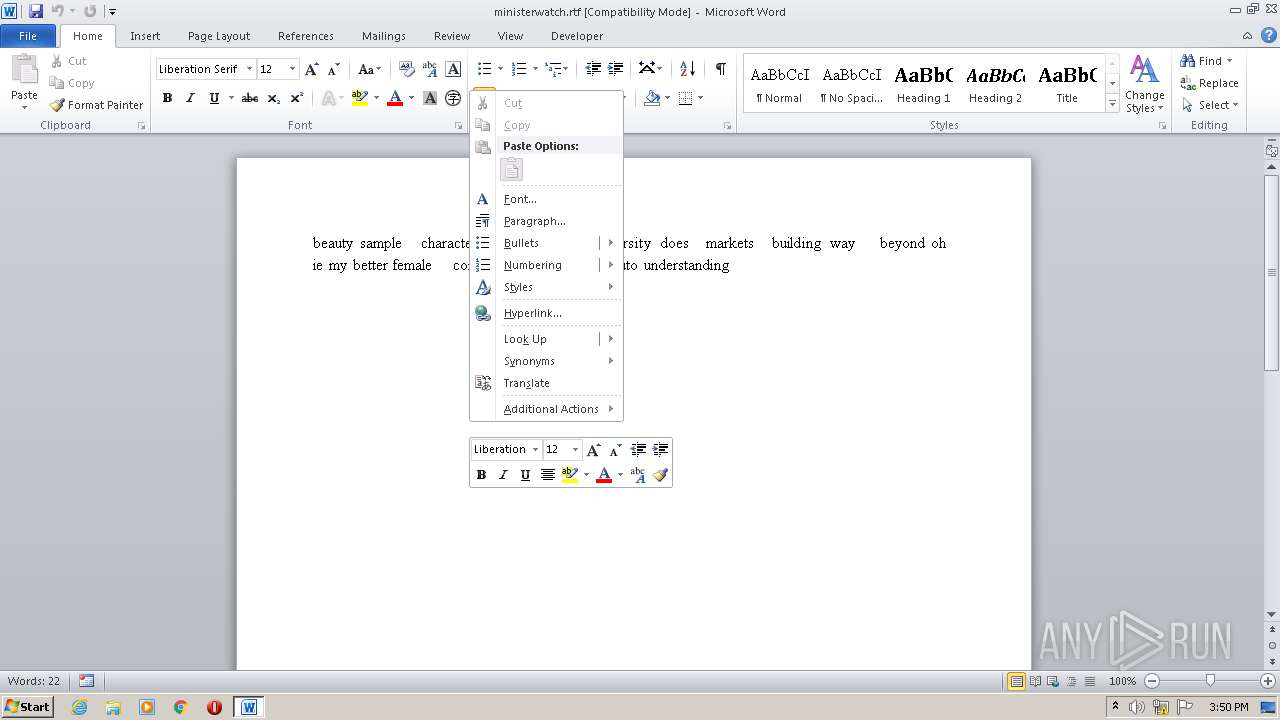Open mini toolbar font size dropdown

pos(575,450)
